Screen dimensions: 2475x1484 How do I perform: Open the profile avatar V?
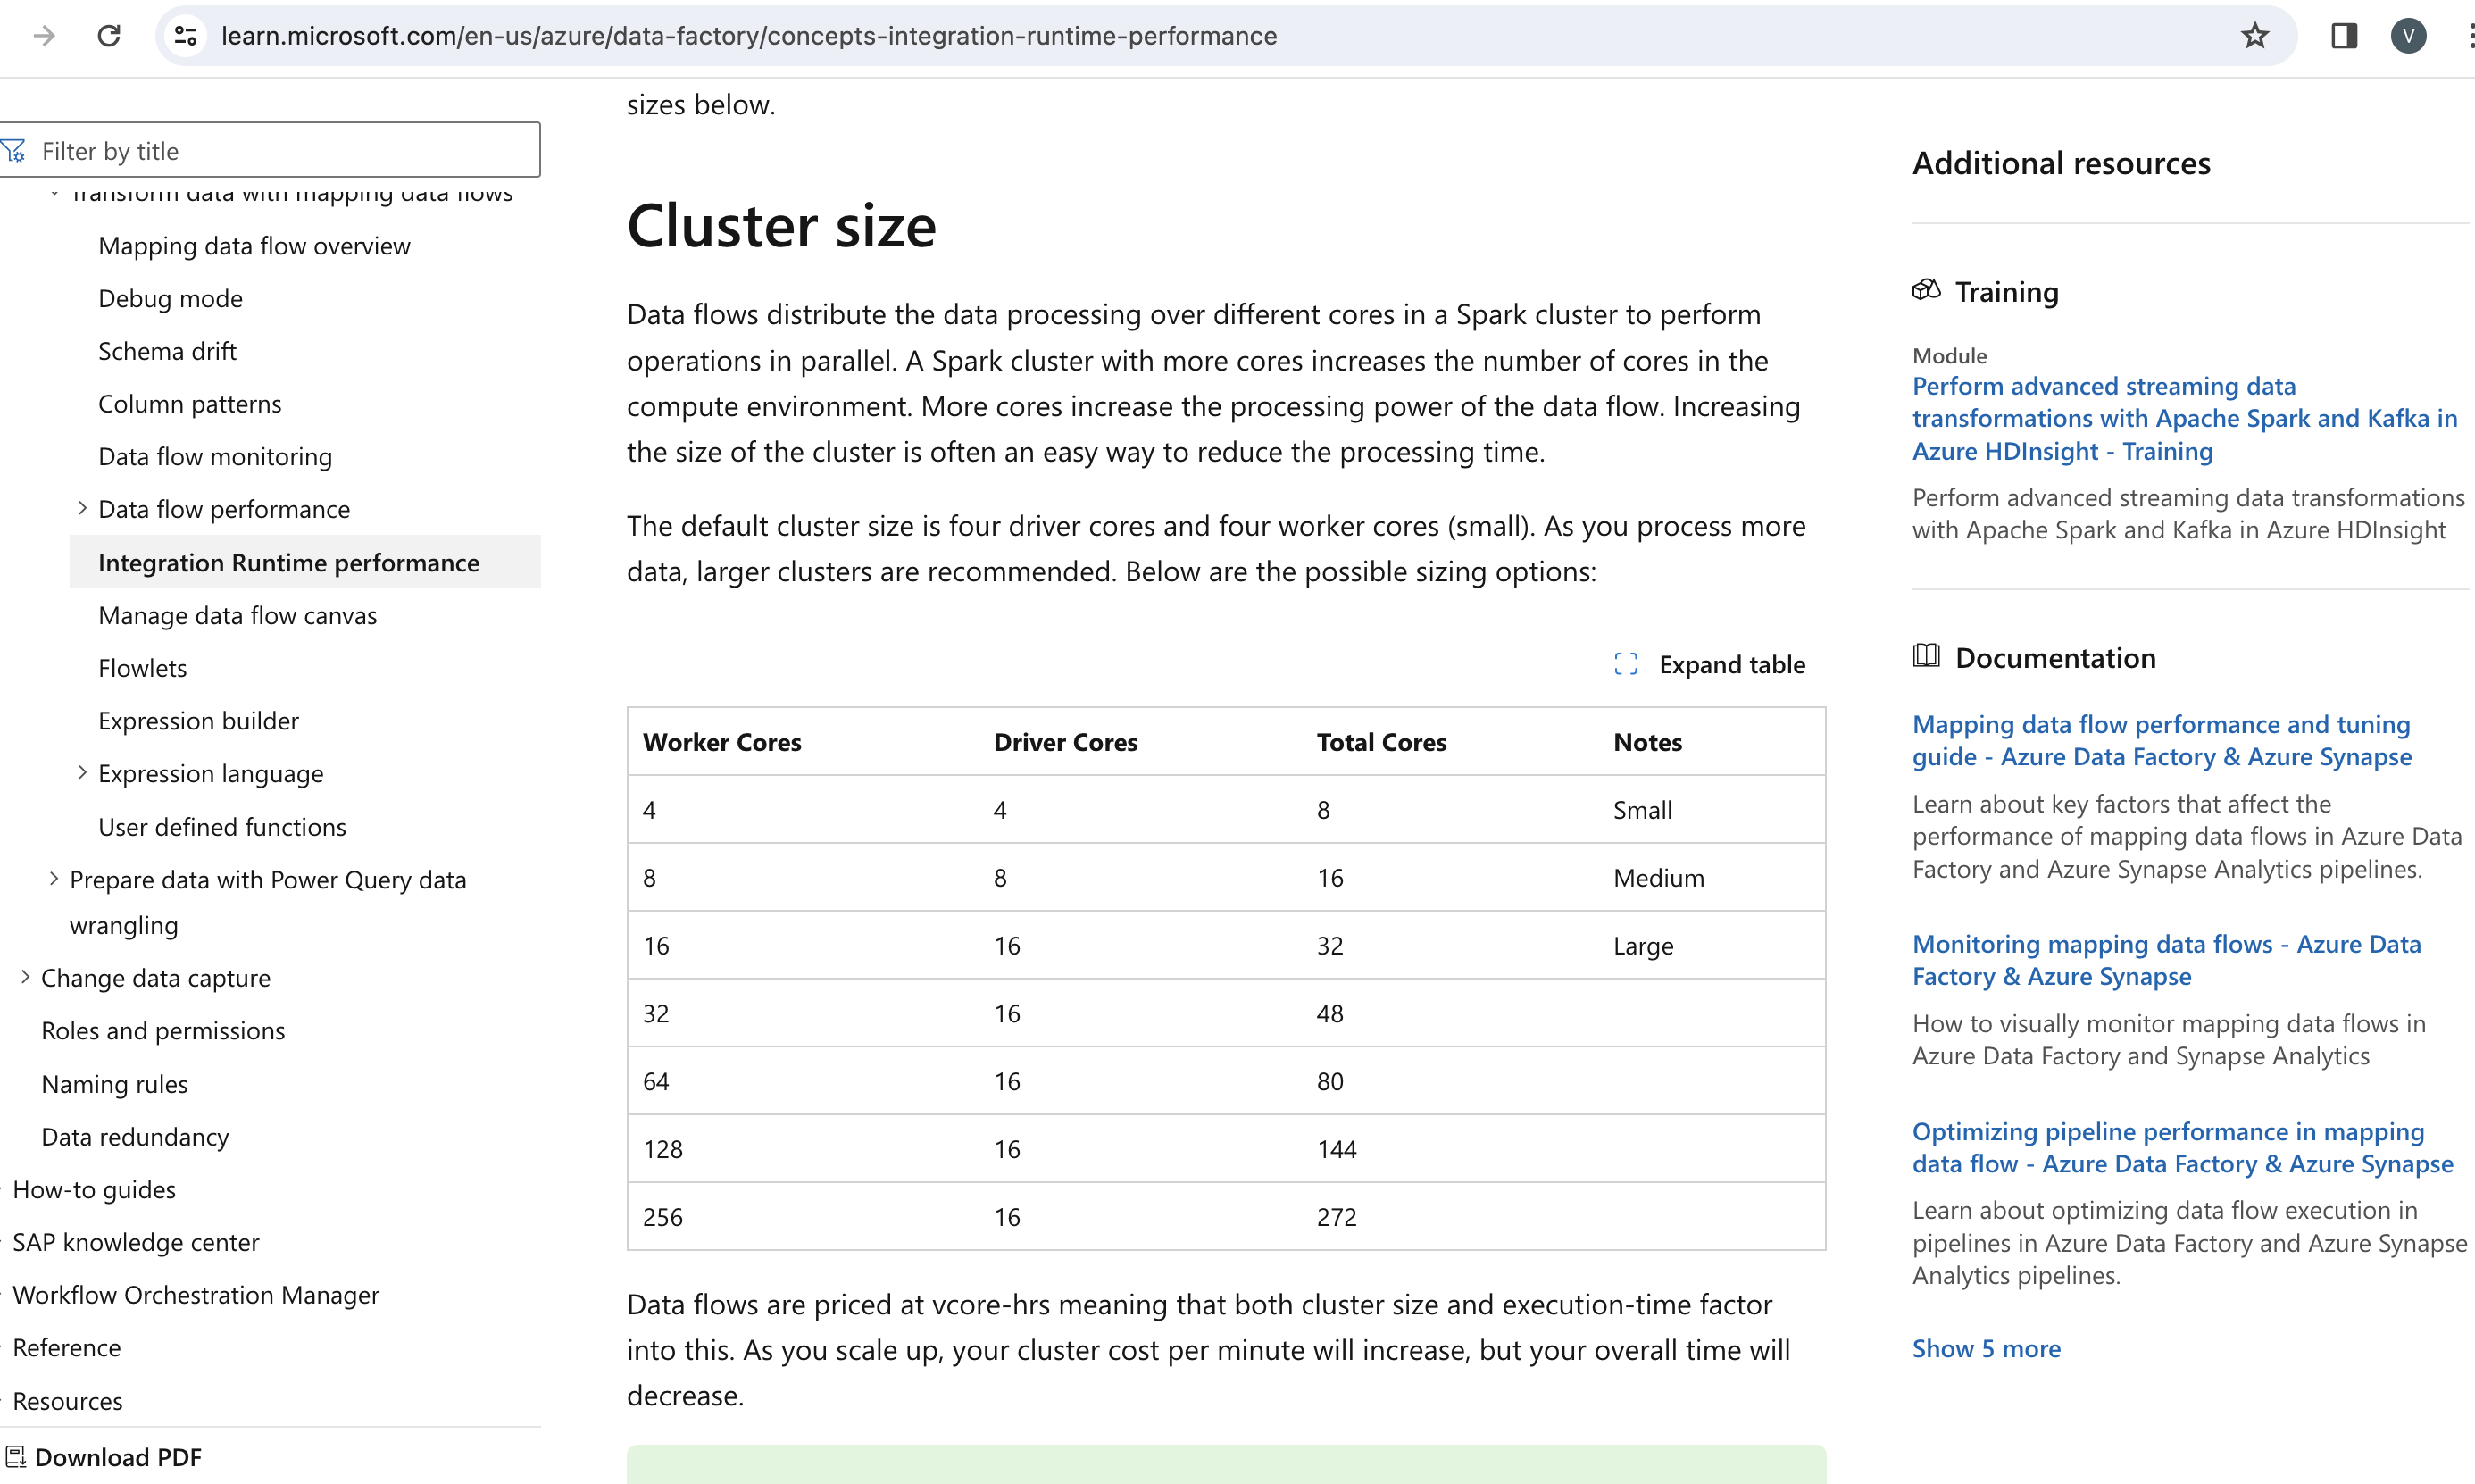click(2408, 36)
